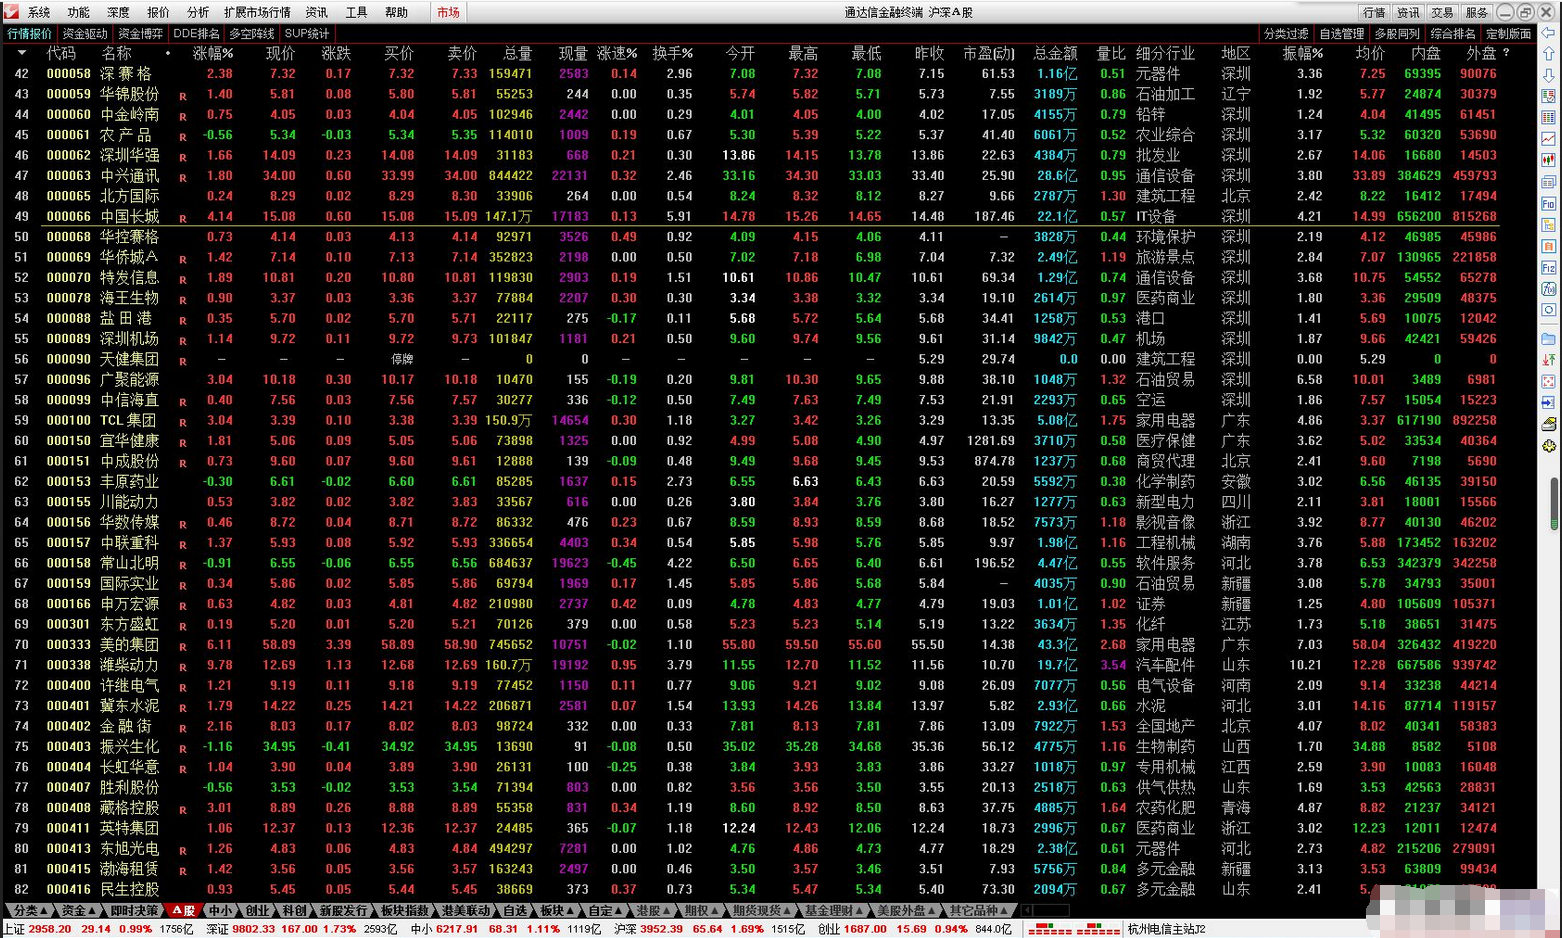Click the orange 自 self-select icon
Screen dimensions: 1562x938
[1549, 246]
